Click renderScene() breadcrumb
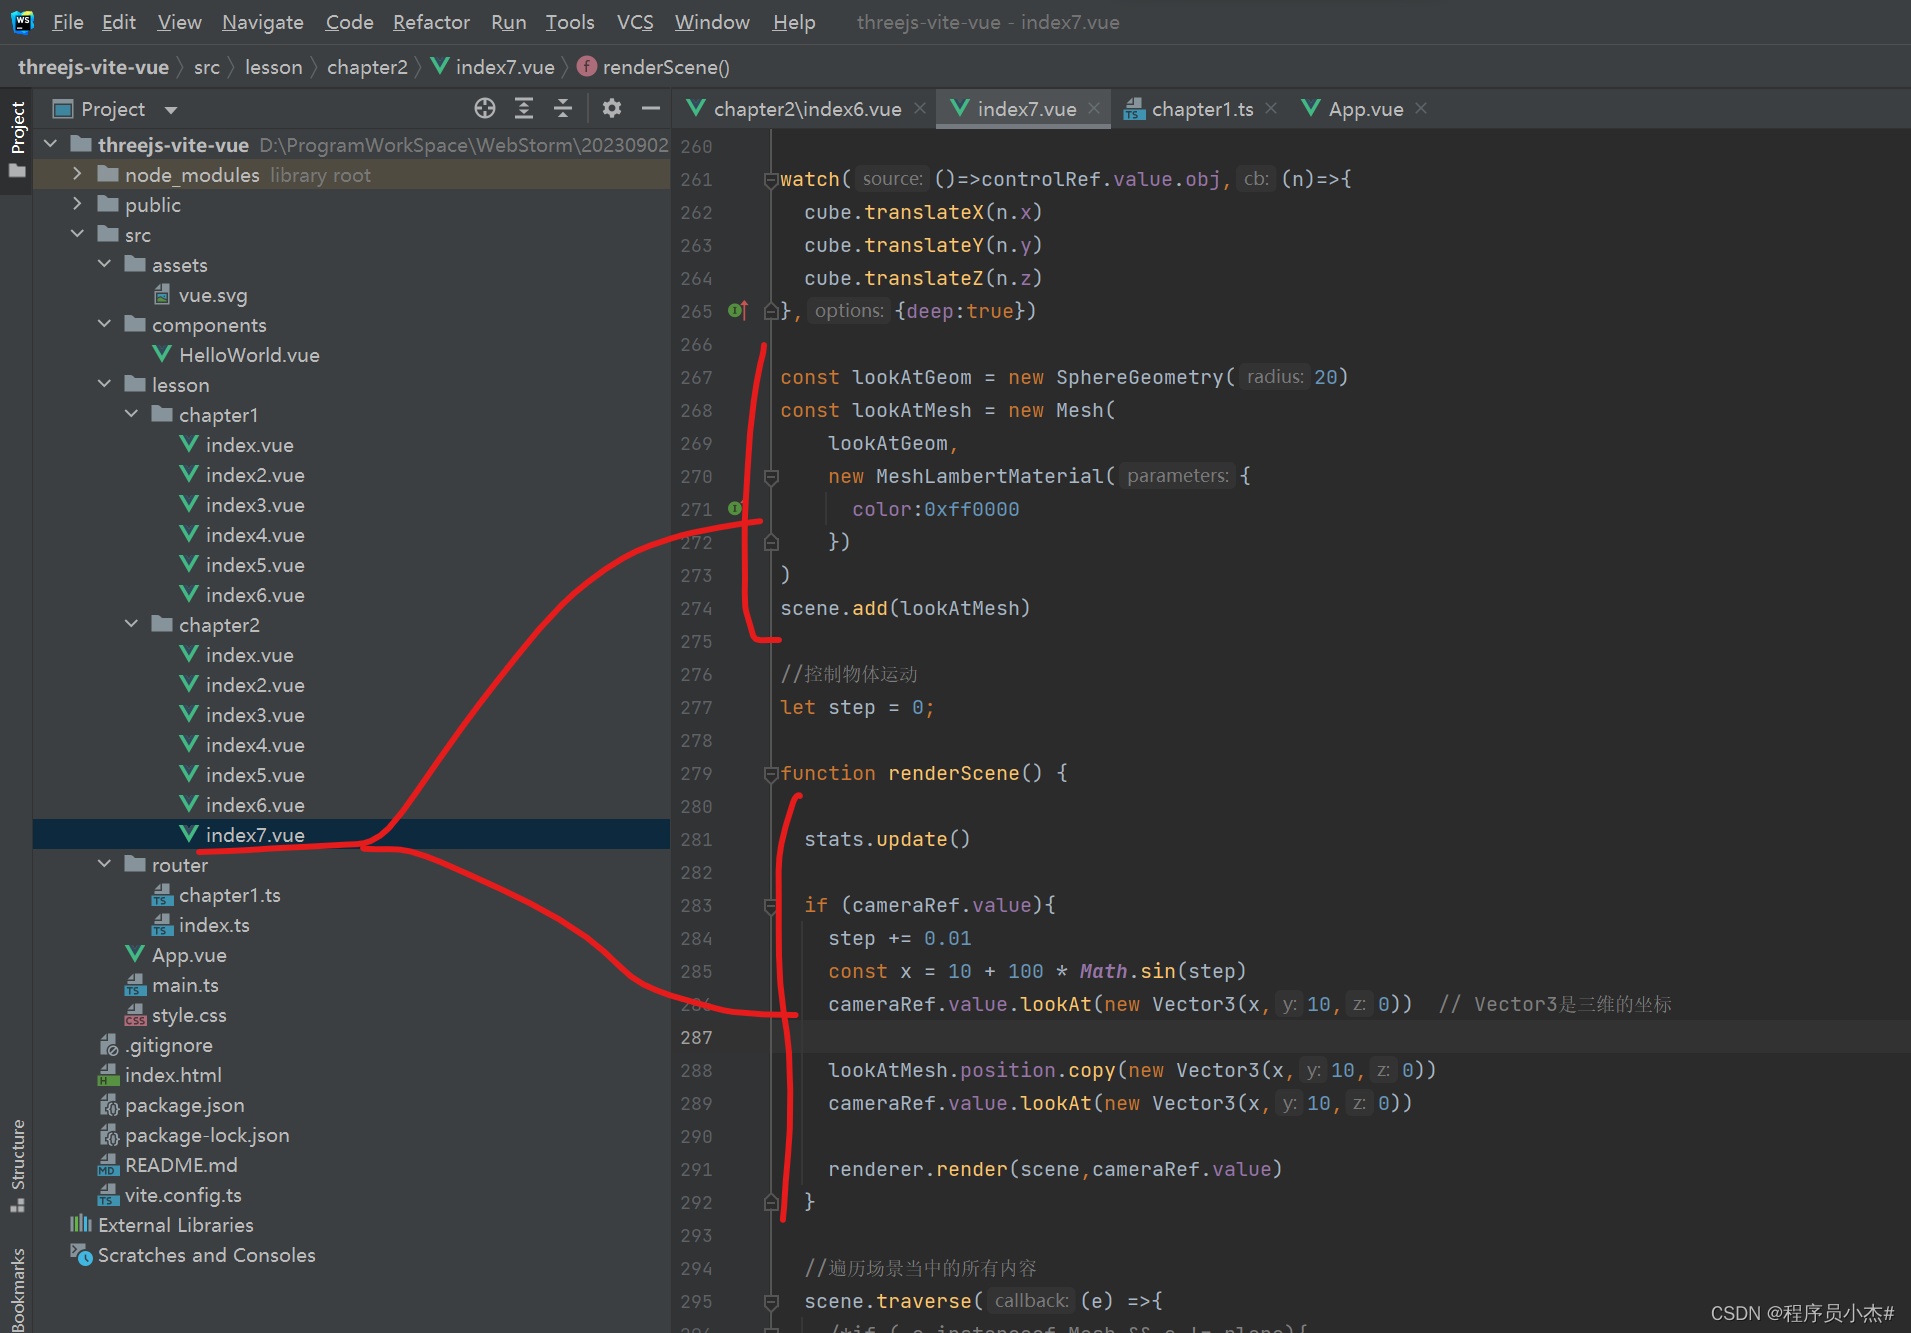 (x=654, y=67)
